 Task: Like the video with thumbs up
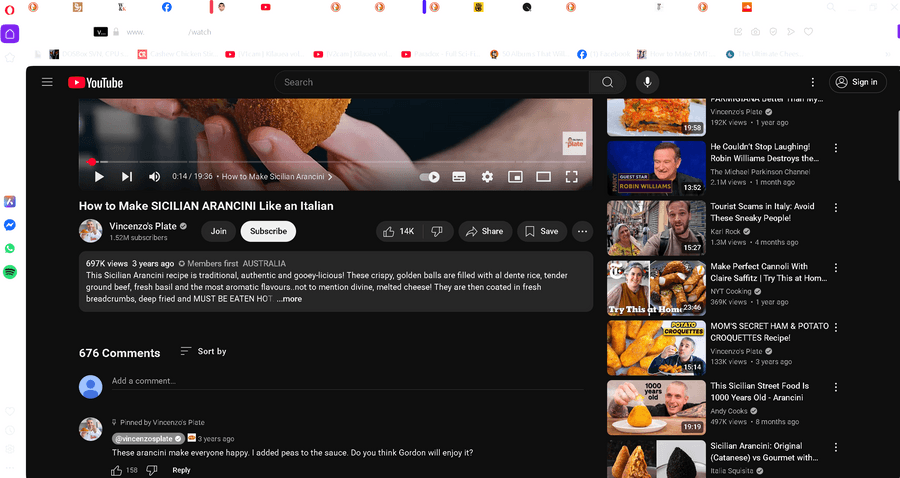398,231
